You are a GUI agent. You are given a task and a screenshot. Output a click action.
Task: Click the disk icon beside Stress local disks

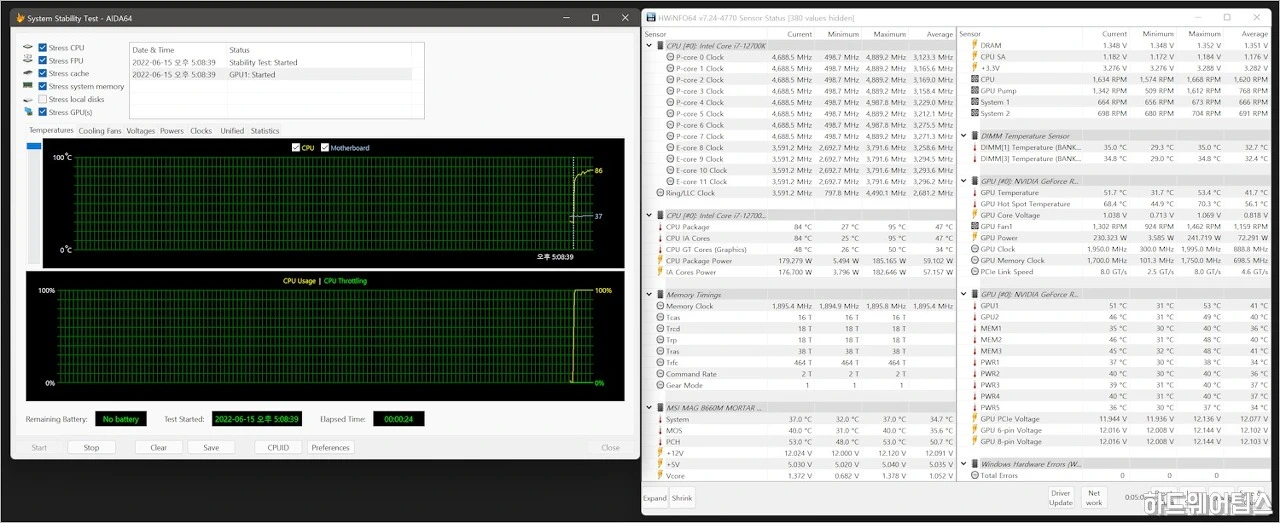pyautogui.click(x=27, y=100)
